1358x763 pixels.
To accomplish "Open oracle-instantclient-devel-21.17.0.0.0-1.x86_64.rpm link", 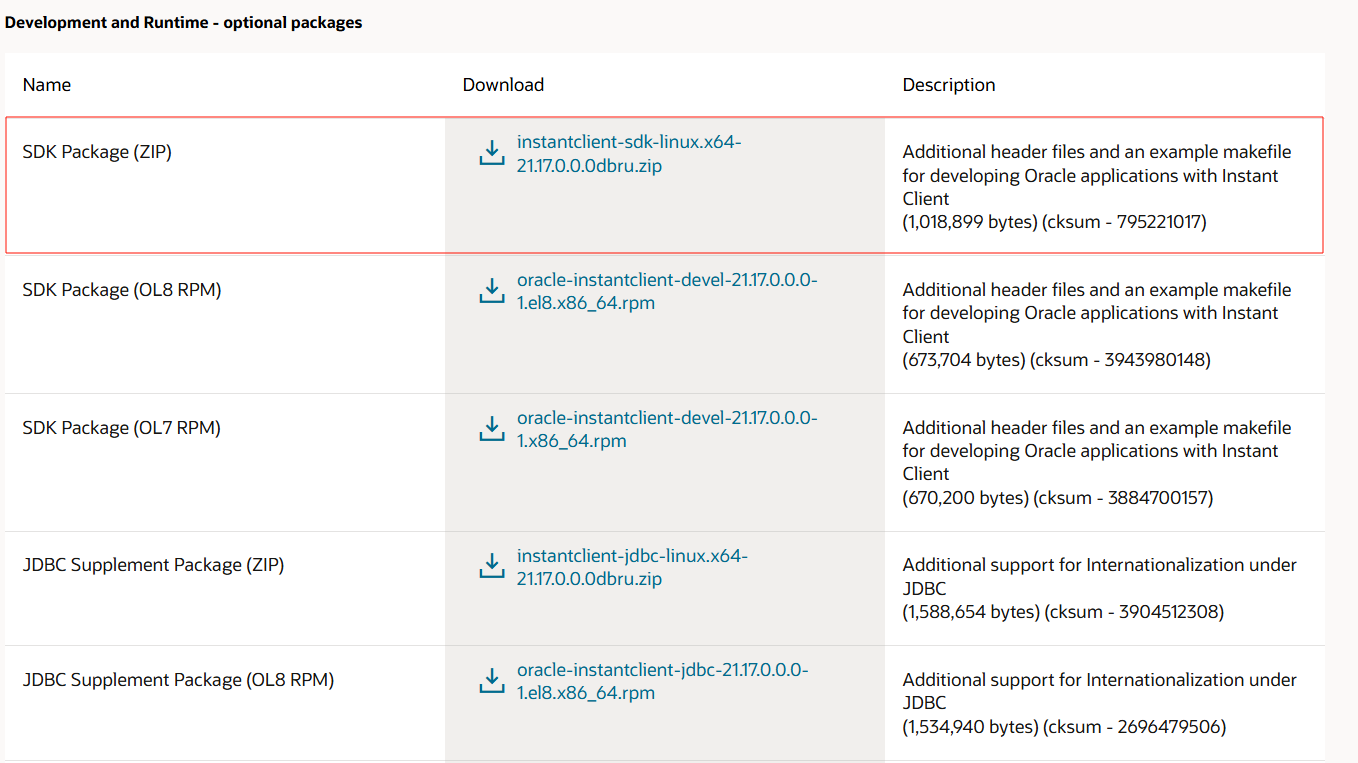I will coord(666,429).
